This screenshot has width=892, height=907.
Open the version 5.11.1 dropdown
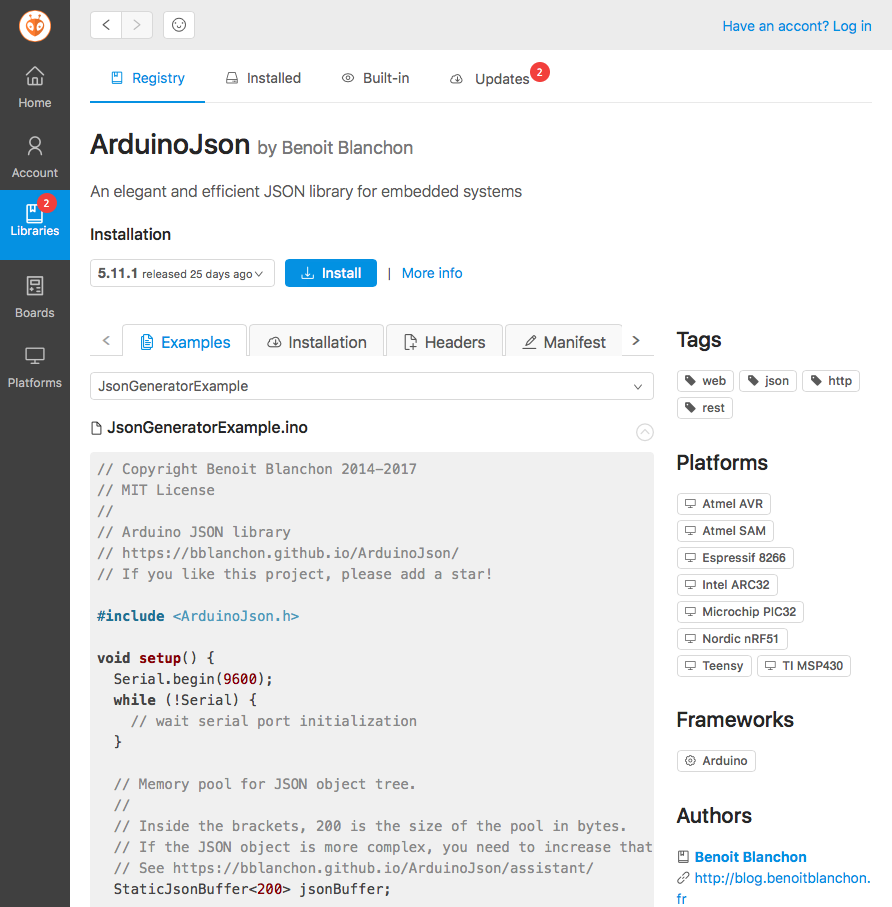[182, 273]
